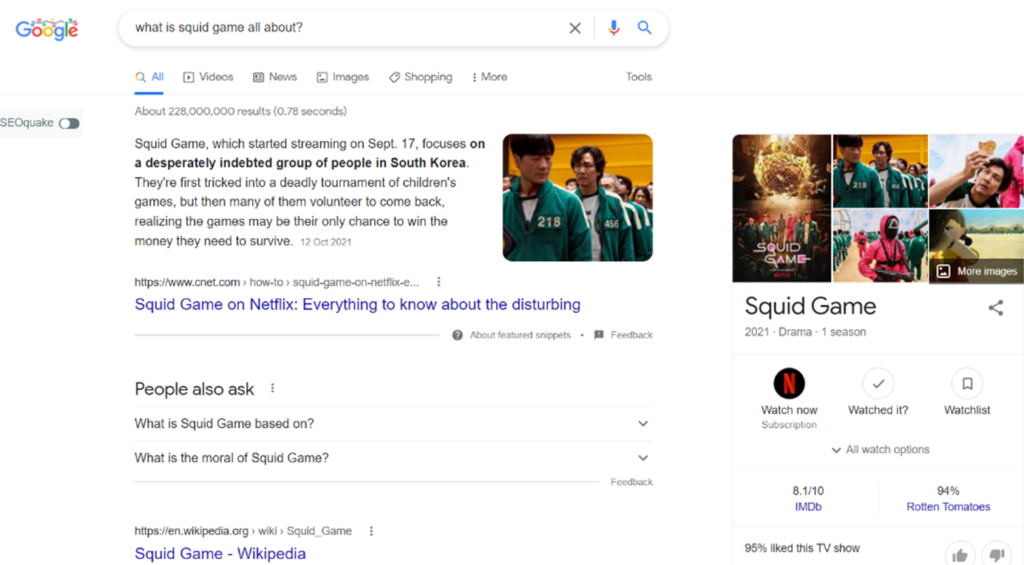Click the Netflix Watch now icon

[789, 383]
